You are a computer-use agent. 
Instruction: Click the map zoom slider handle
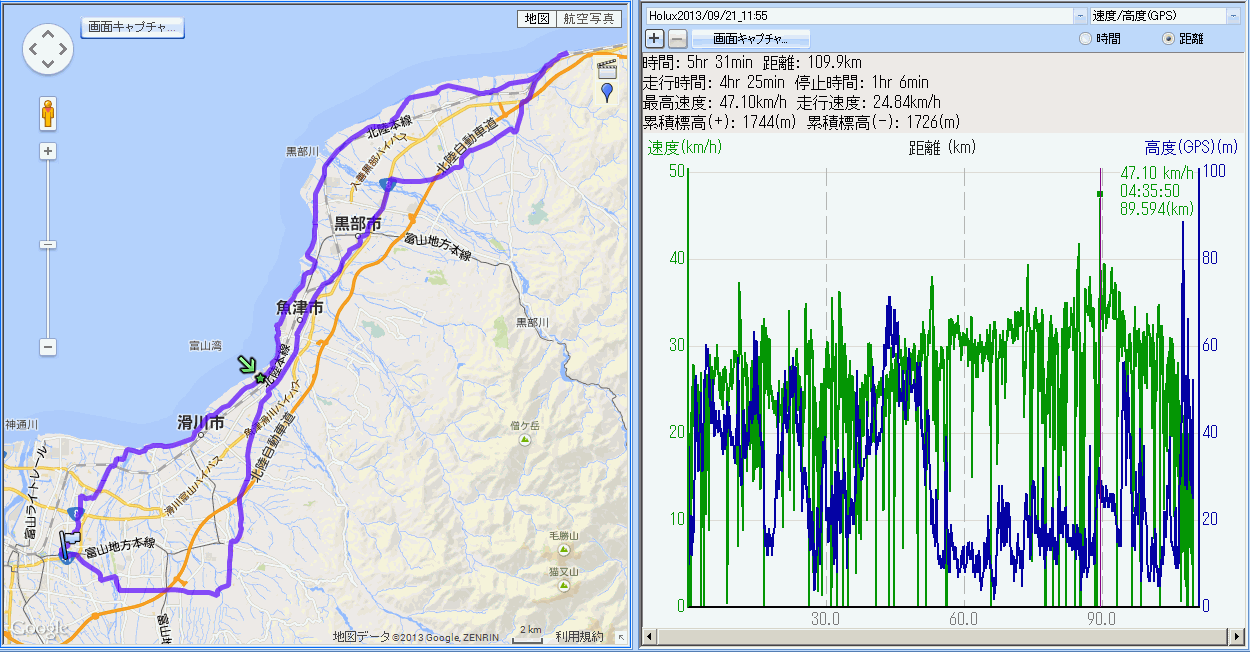47,244
